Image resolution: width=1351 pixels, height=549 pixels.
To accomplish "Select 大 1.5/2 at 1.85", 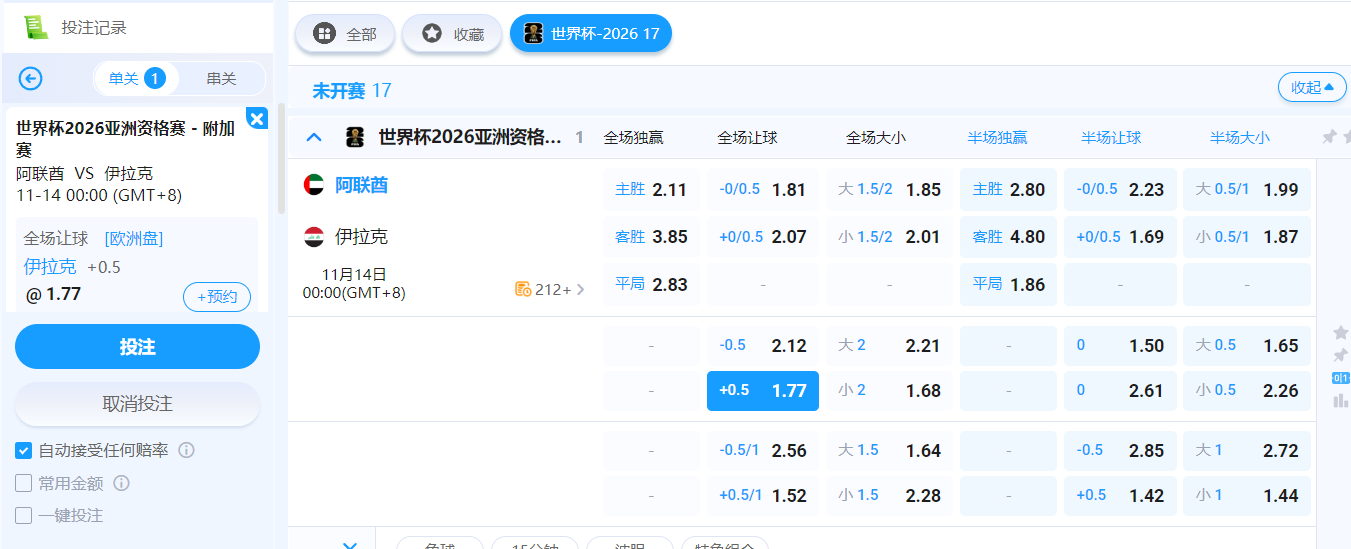I will pos(889,189).
